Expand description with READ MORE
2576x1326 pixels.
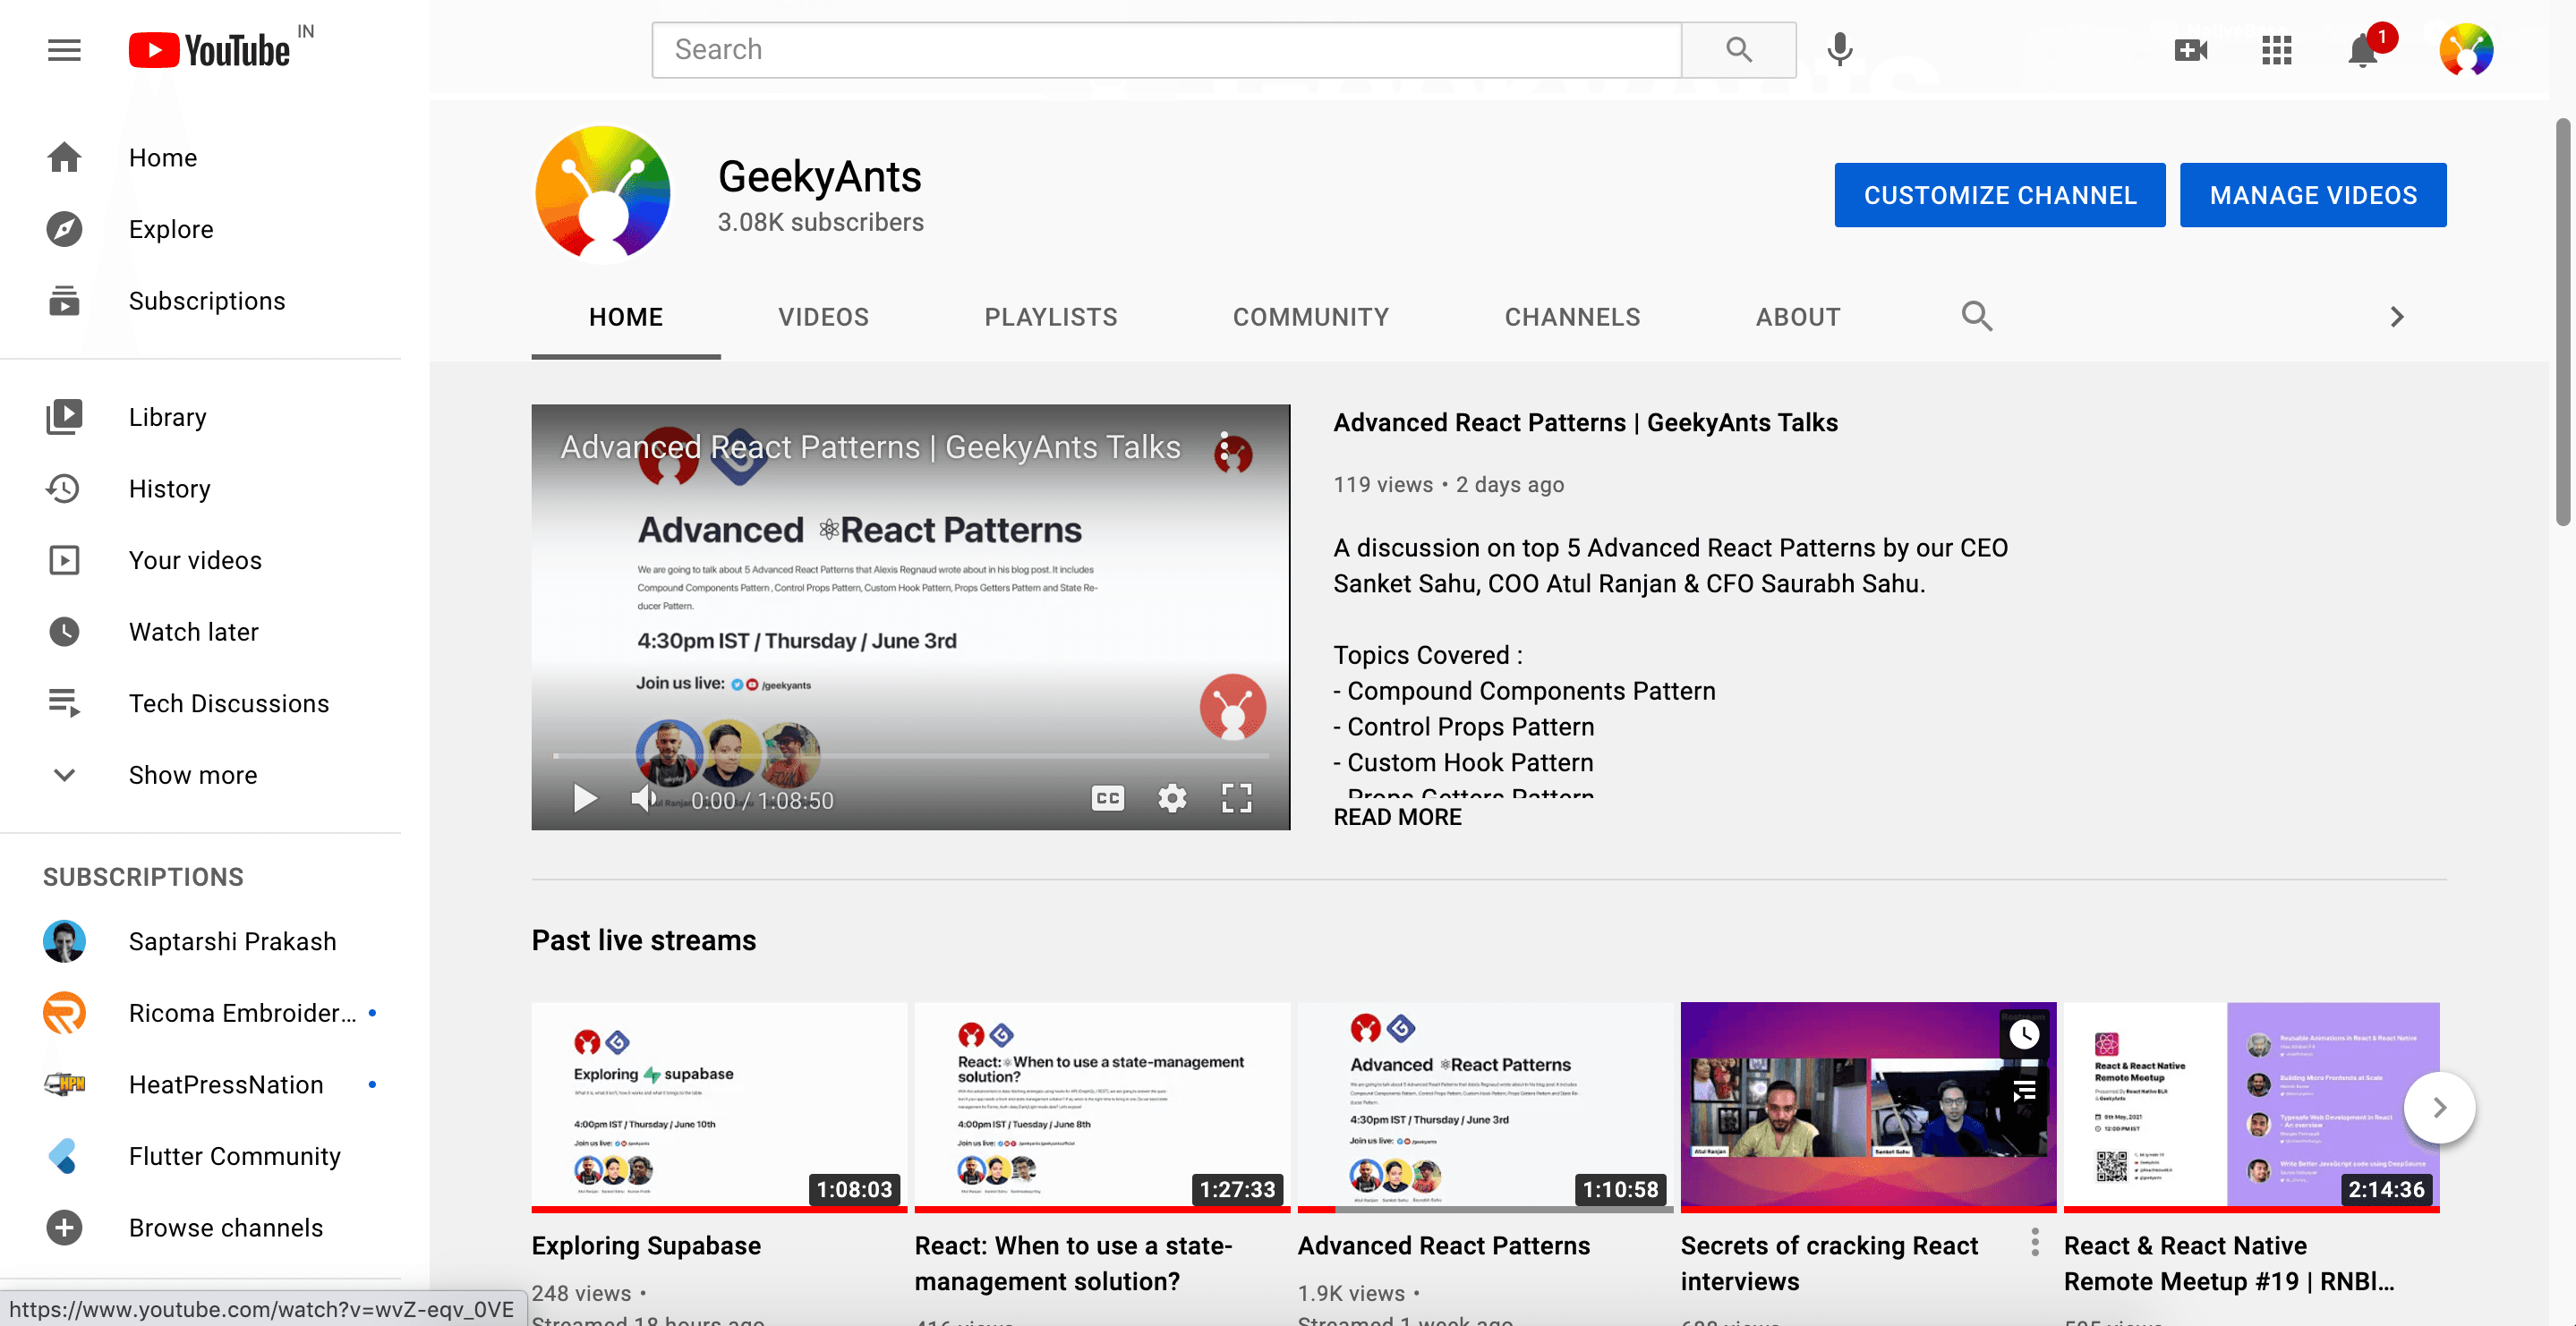coord(1397,817)
